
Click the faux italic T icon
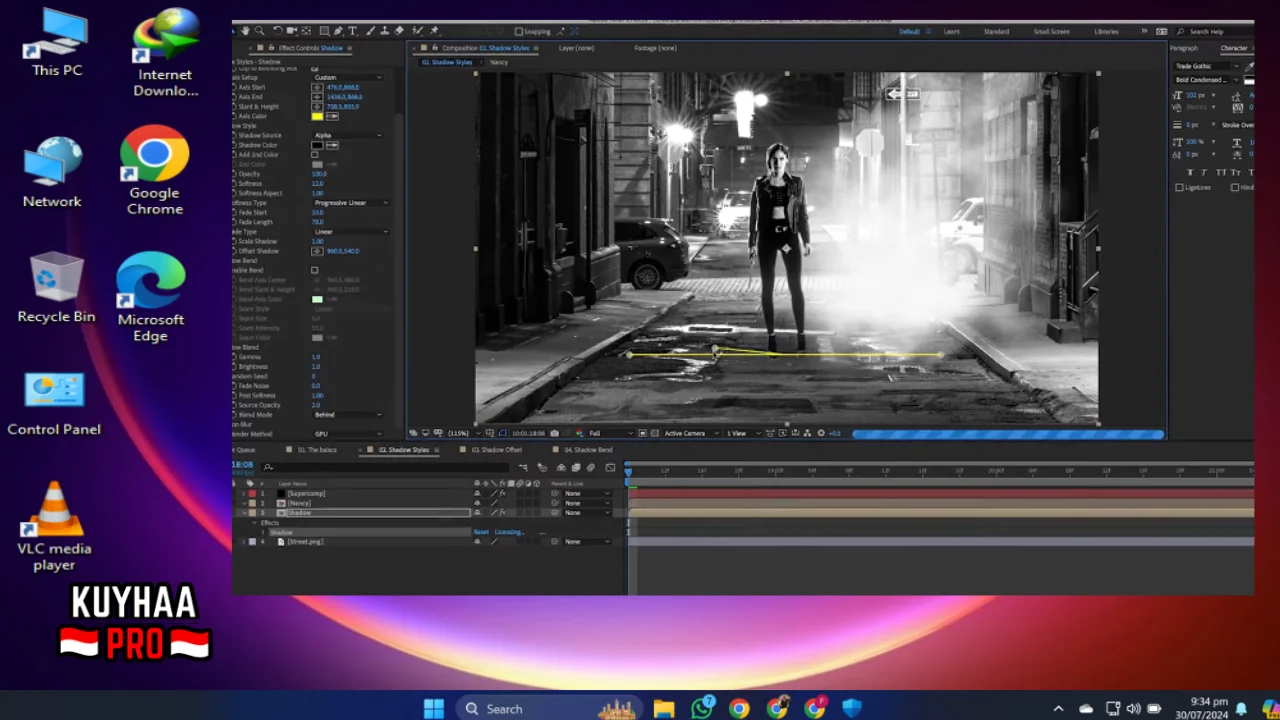[1204, 172]
